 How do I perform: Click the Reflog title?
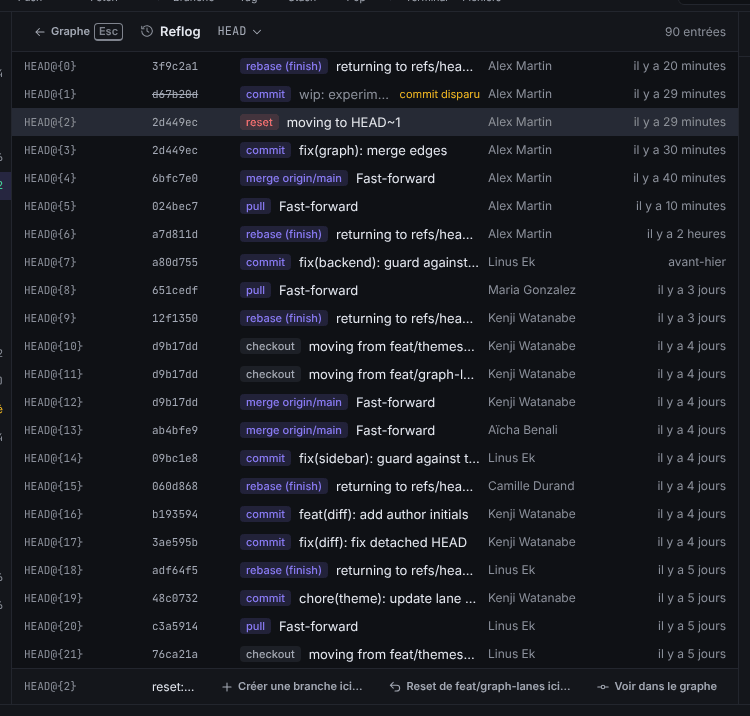[x=180, y=32]
